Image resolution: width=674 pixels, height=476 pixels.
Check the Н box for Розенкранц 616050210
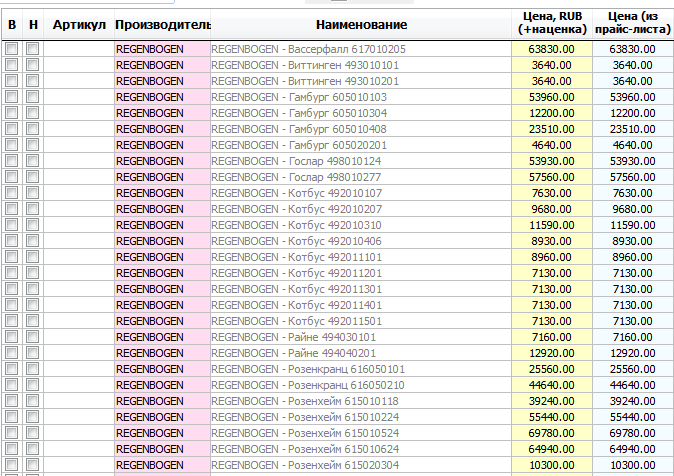(32, 384)
